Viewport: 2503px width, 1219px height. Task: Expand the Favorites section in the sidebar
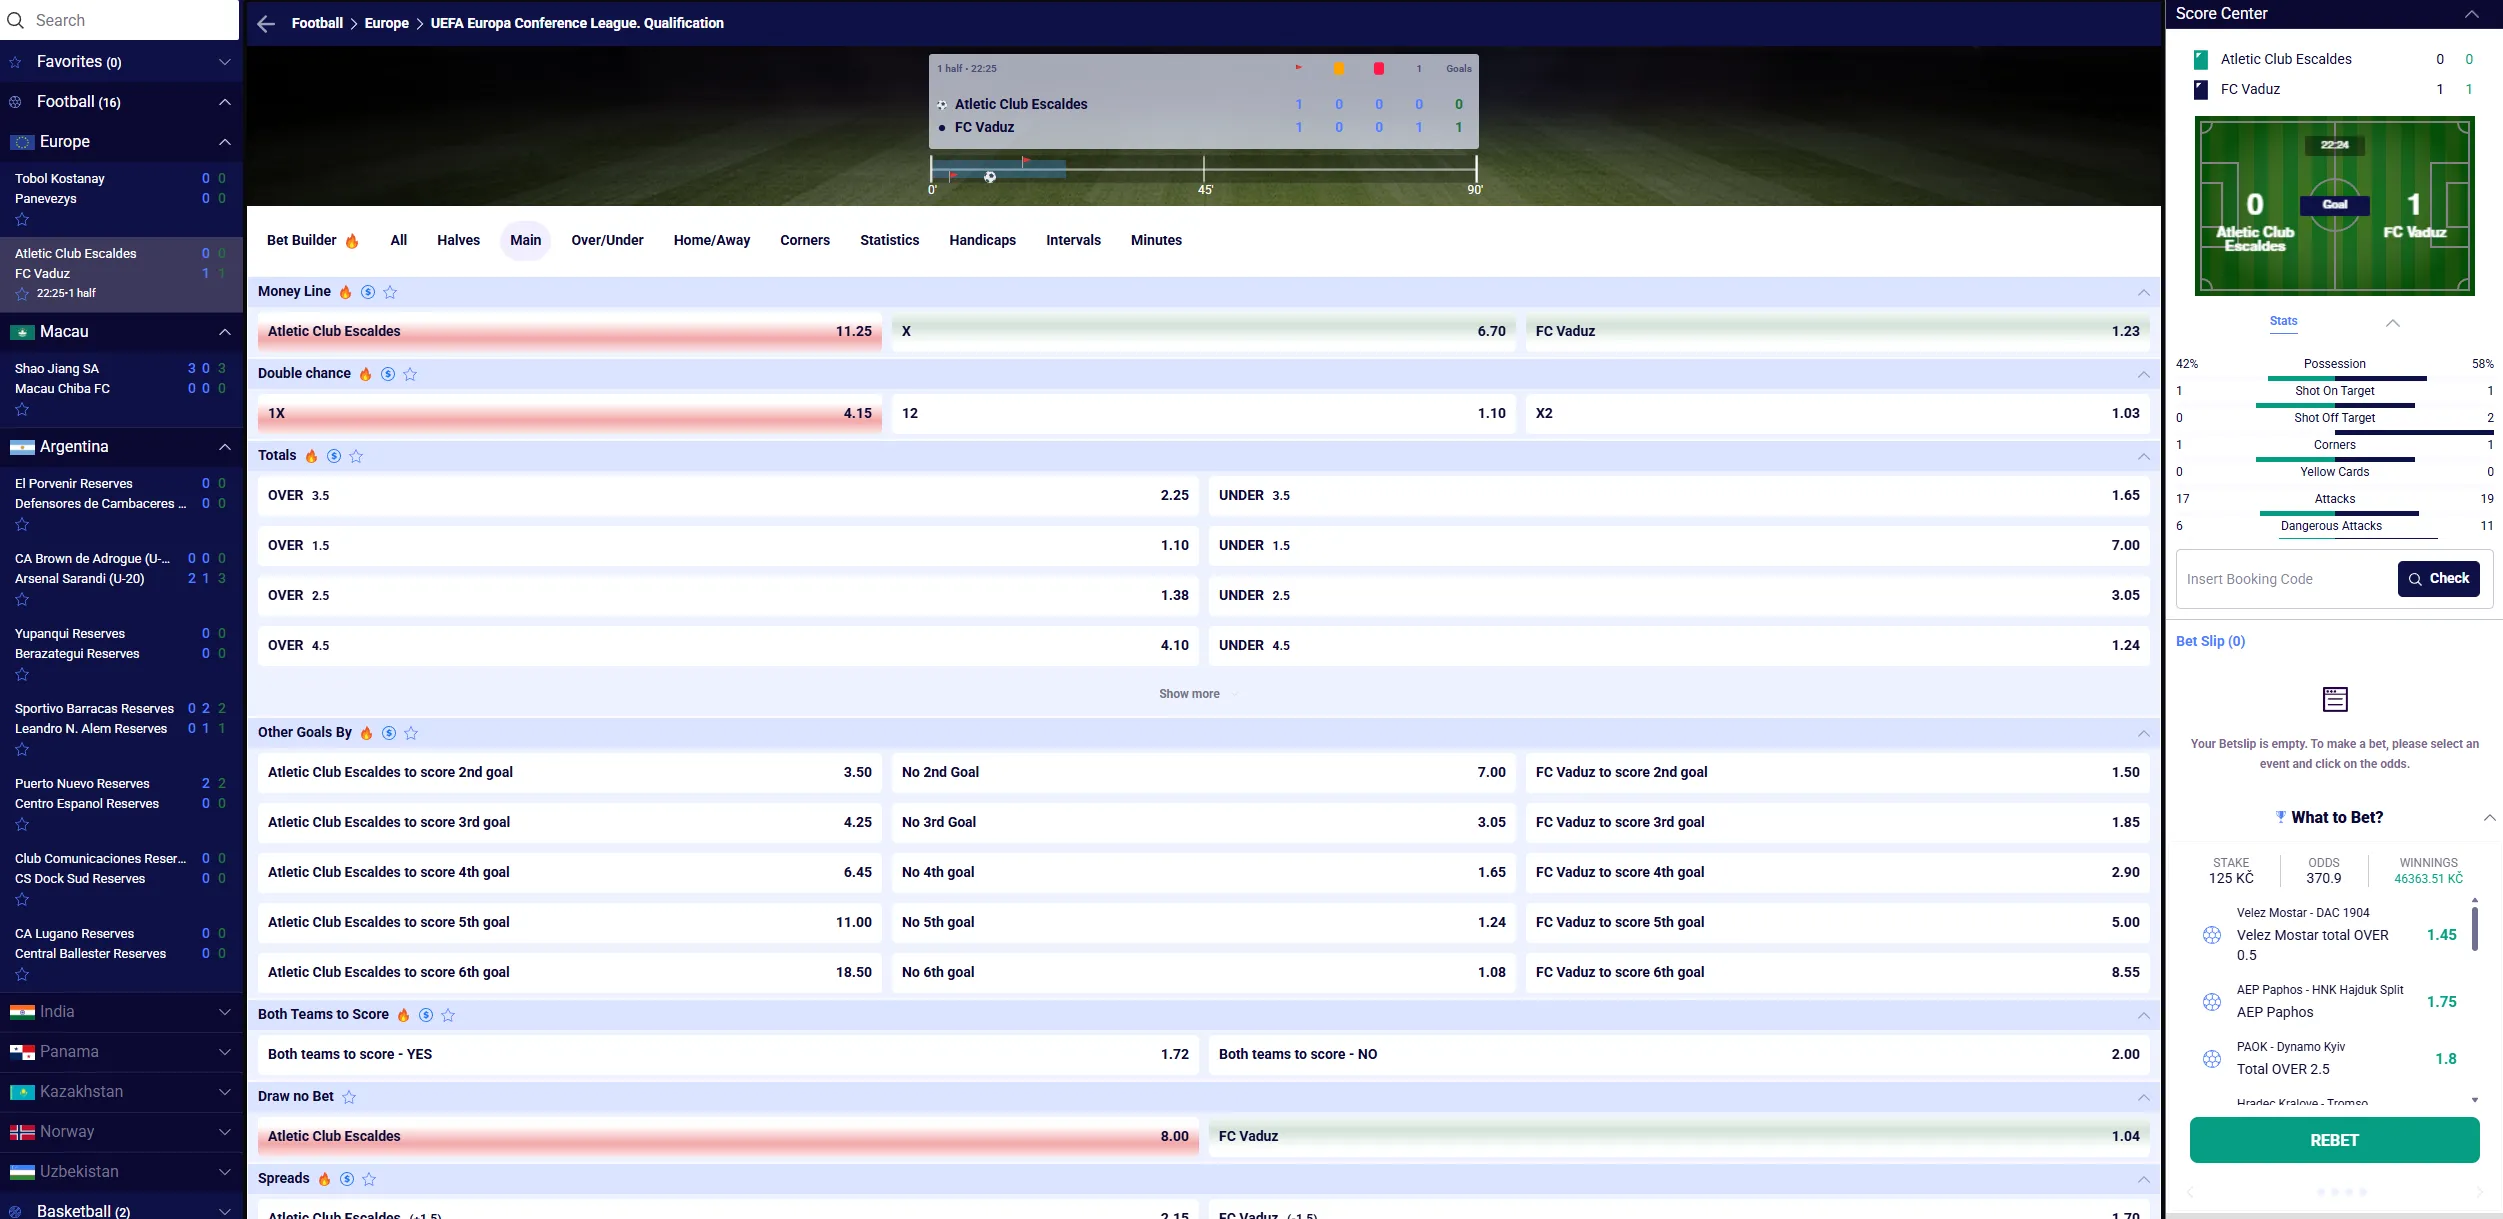224,62
